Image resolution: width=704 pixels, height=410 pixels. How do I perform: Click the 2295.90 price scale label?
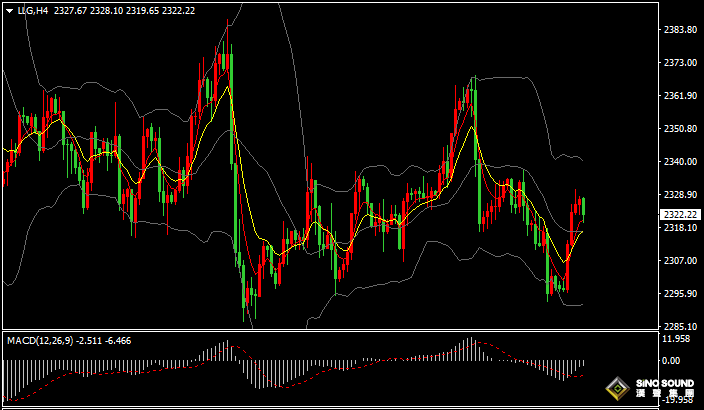tap(680, 294)
